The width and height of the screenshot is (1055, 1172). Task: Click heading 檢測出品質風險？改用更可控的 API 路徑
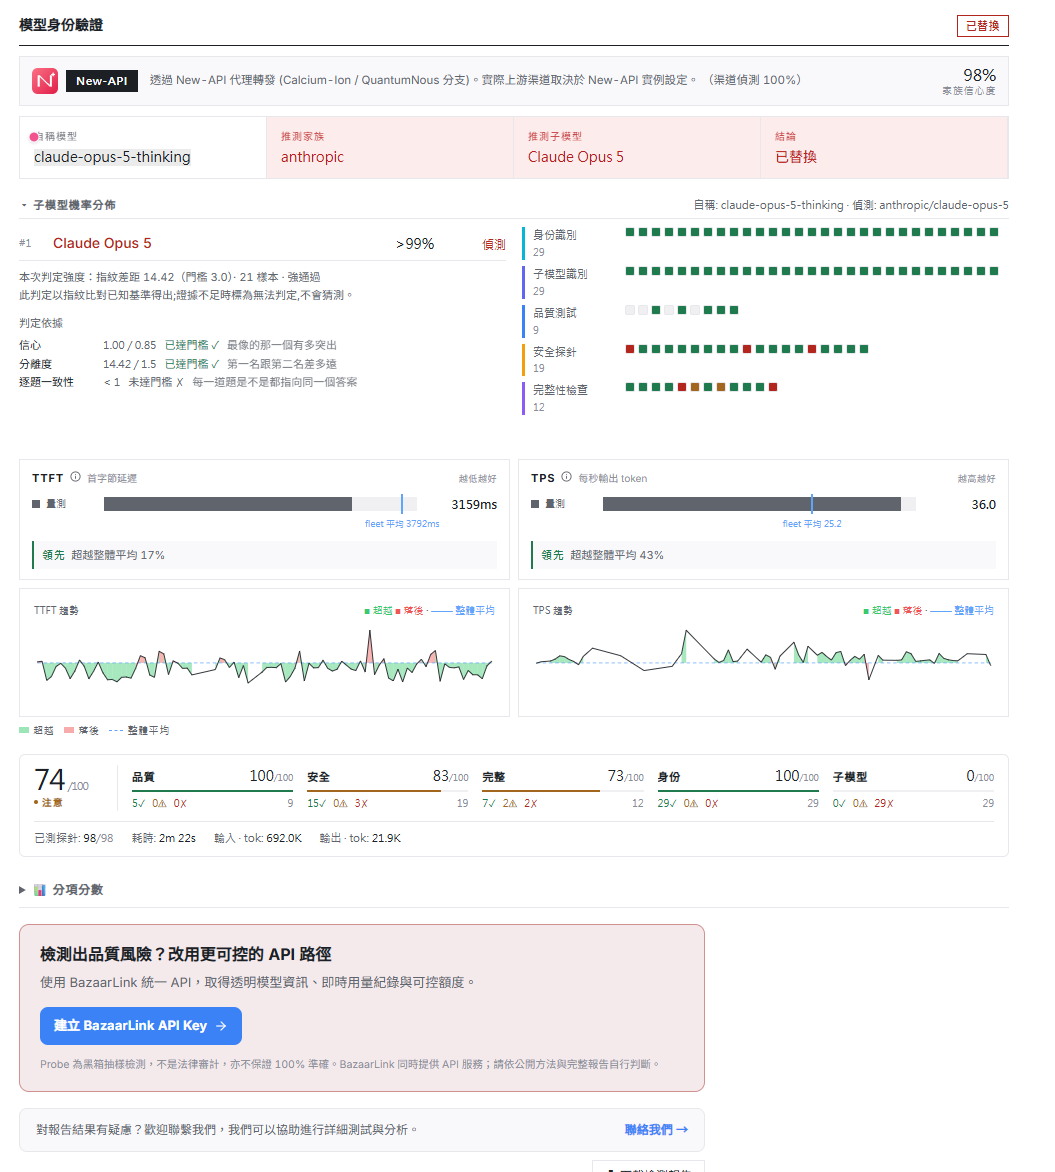click(x=185, y=954)
